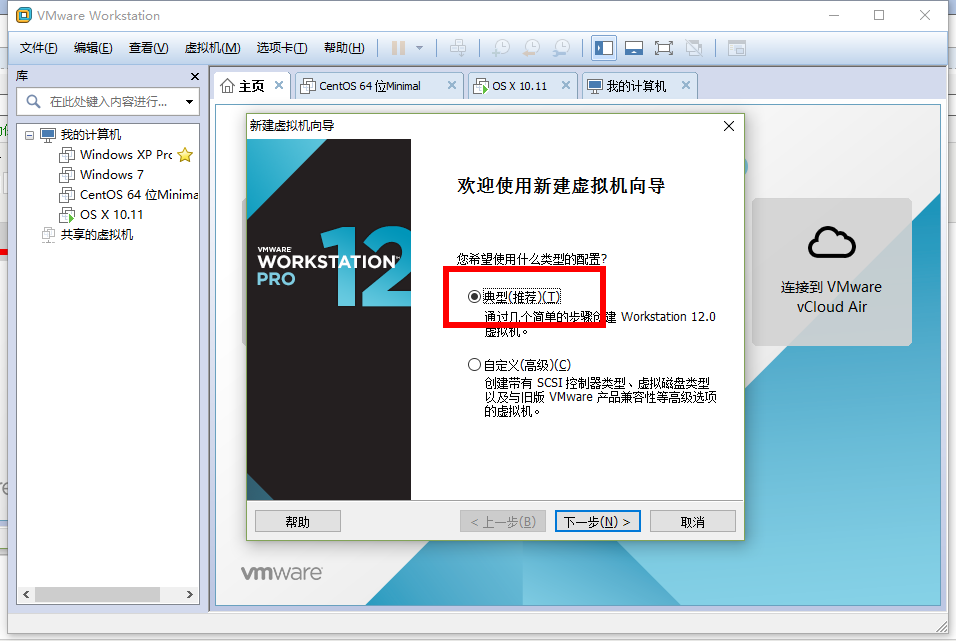Screen dimensions: 956x641
Task: Click the VMware Workstation title bar app icon
Action: coord(24,15)
